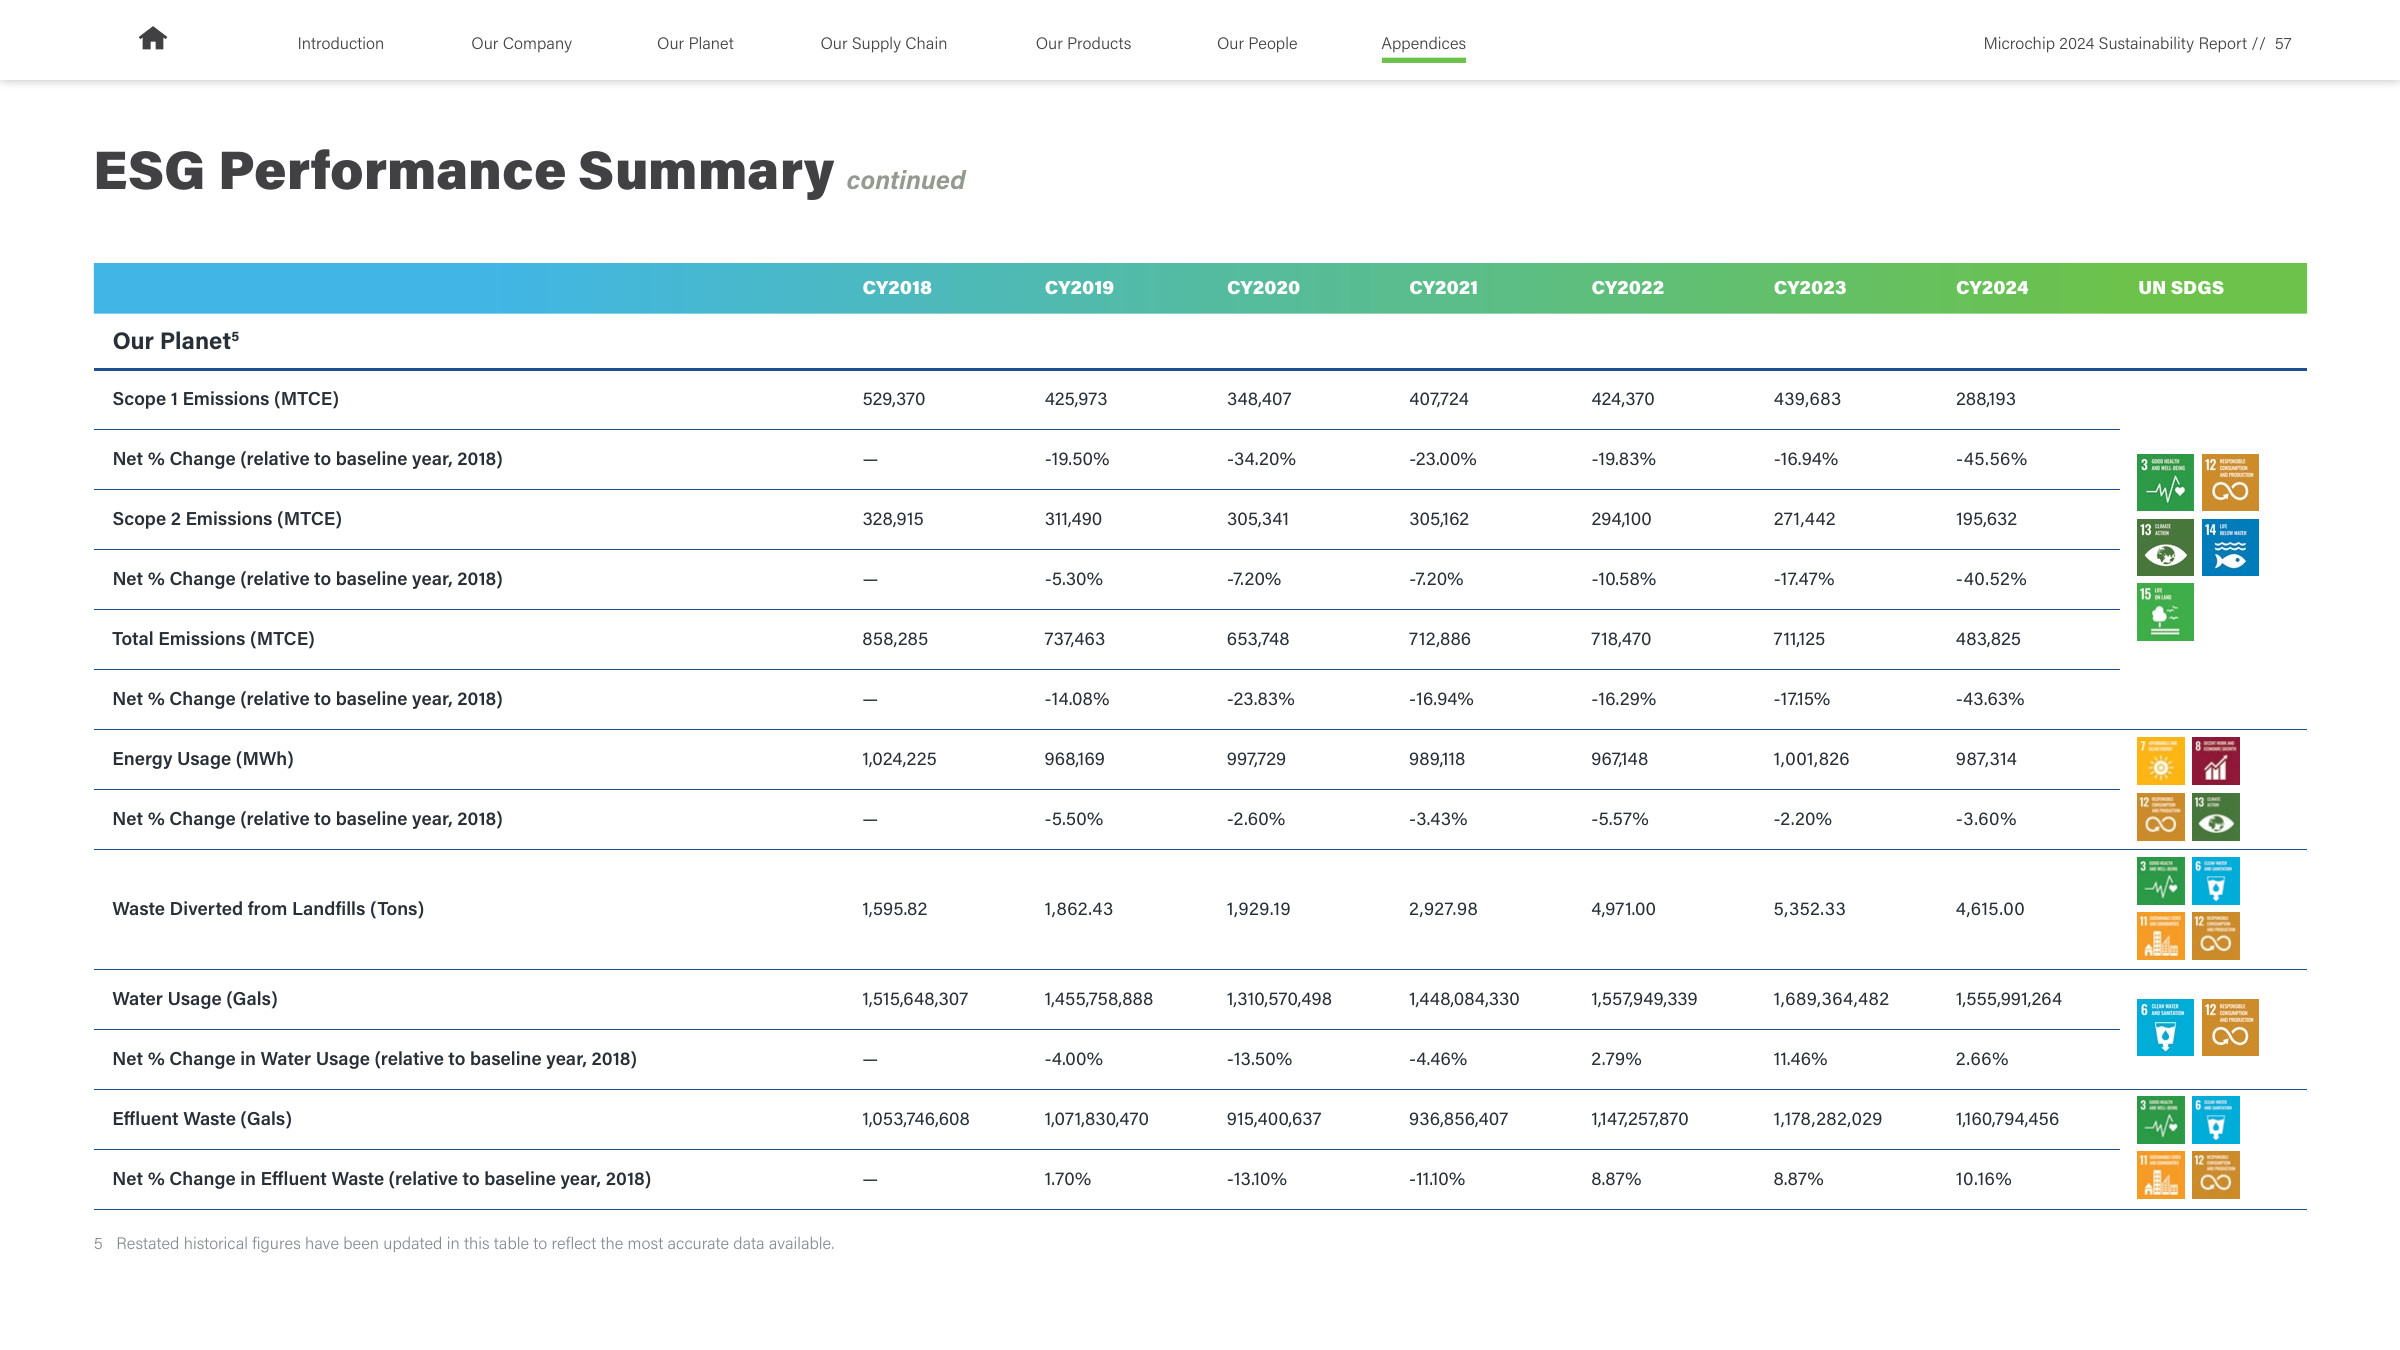The image size is (2400, 1350).
Task: Click SDG 8 Decent Work icon
Action: click(x=2216, y=761)
